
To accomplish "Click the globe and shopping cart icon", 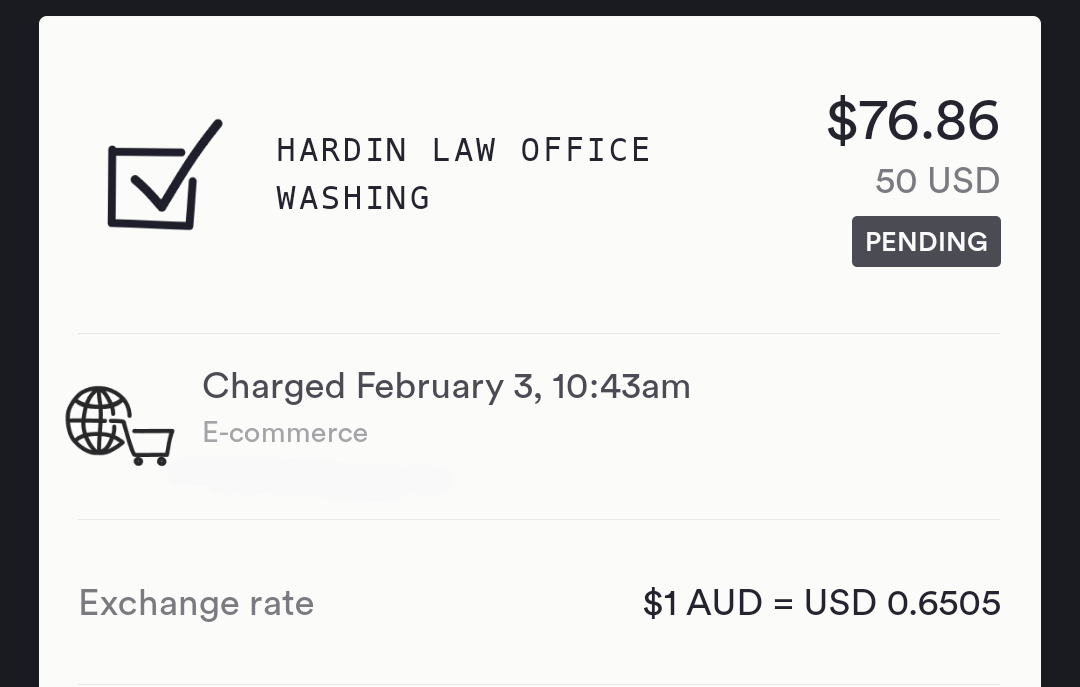I will point(120,425).
